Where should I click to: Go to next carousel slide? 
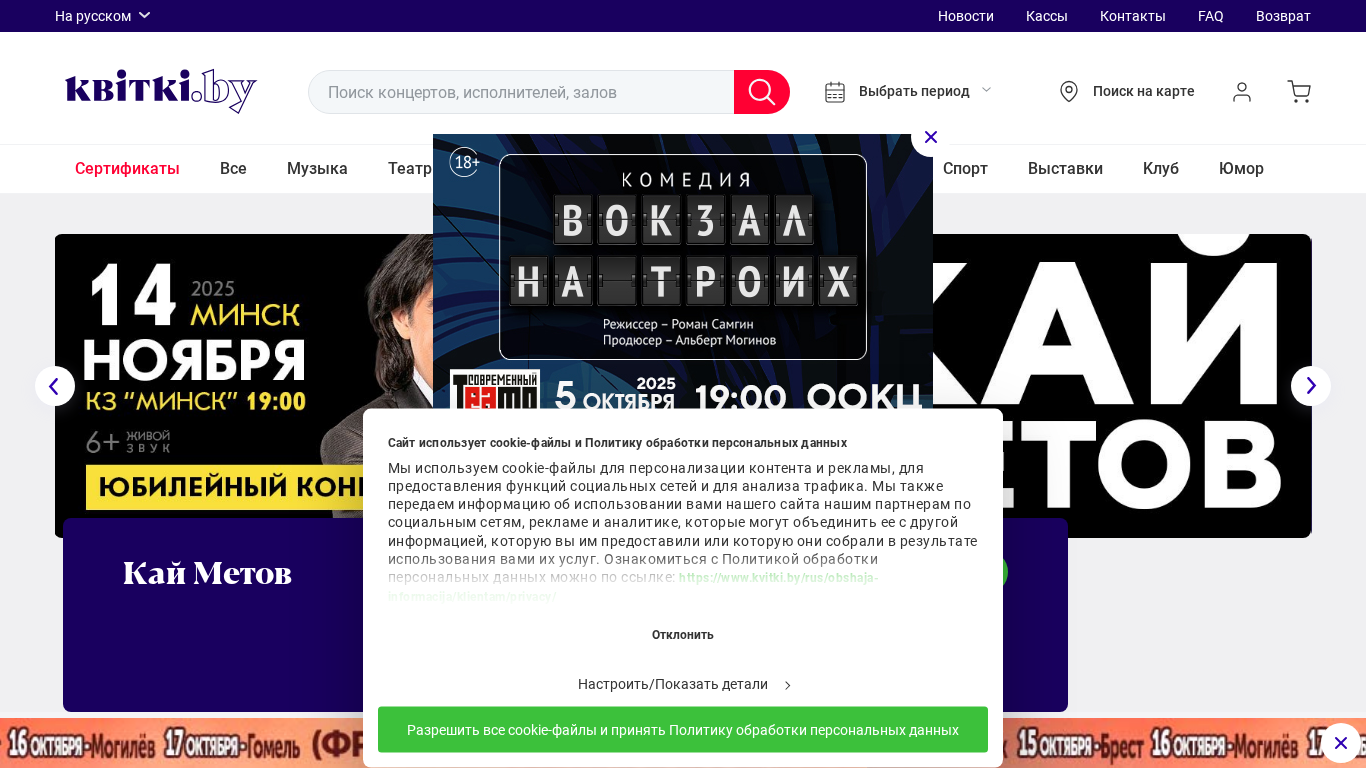pyautogui.click(x=1311, y=386)
